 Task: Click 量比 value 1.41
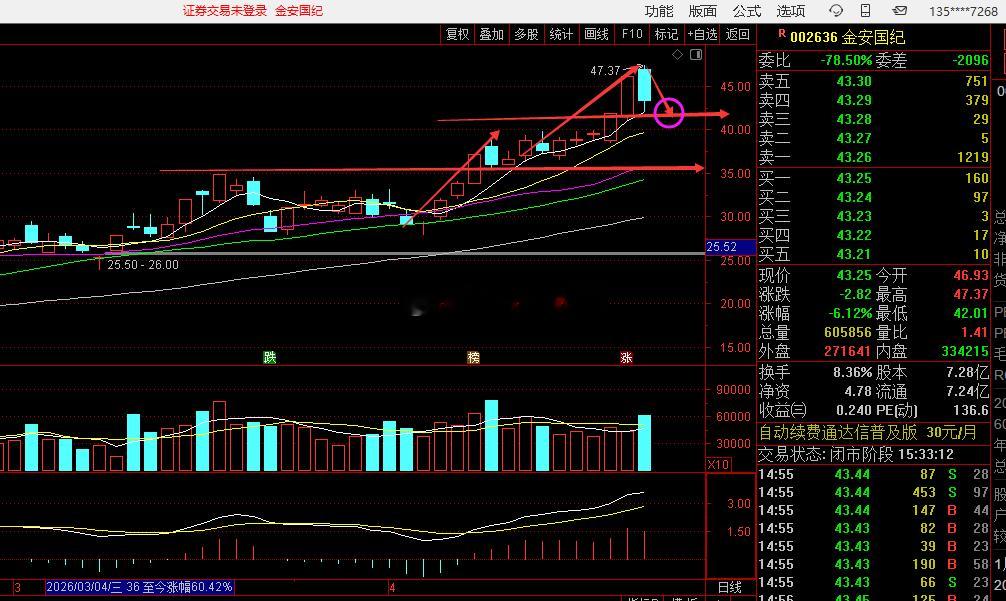[x=975, y=332]
